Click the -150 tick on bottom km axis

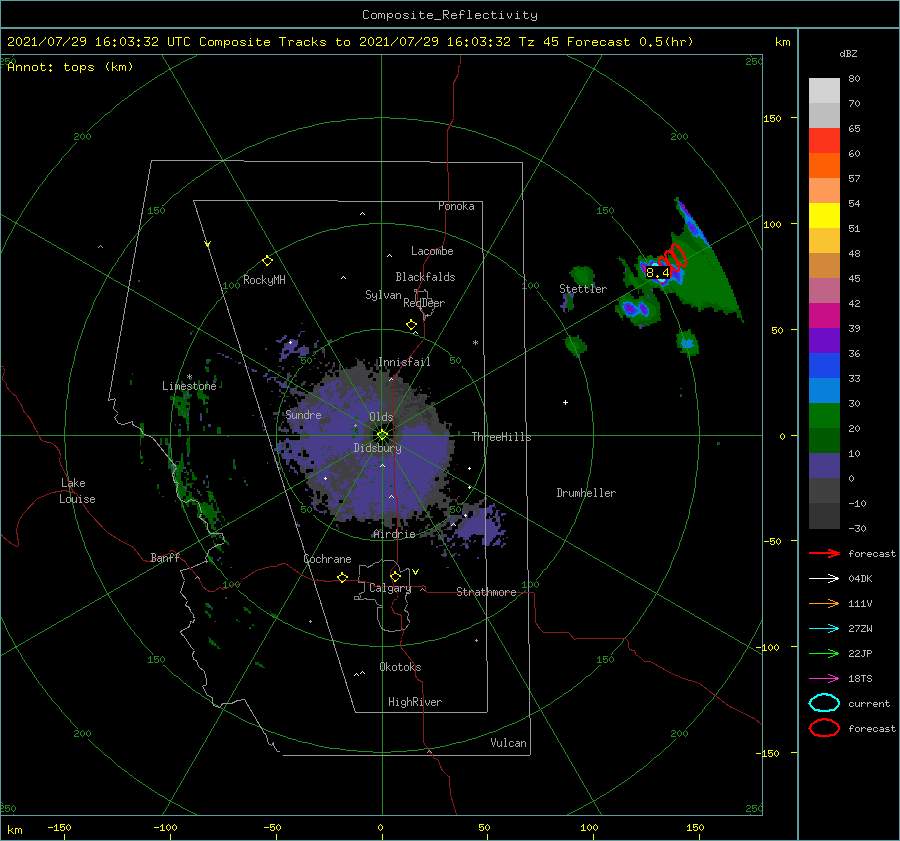point(59,827)
